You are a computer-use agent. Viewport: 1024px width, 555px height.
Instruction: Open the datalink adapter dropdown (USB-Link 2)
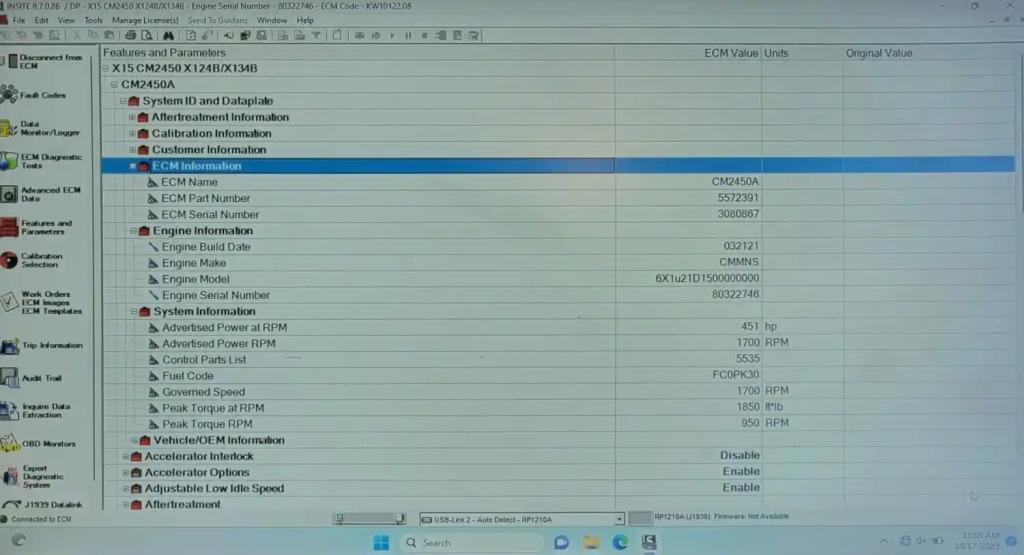click(x=618, y=519)
